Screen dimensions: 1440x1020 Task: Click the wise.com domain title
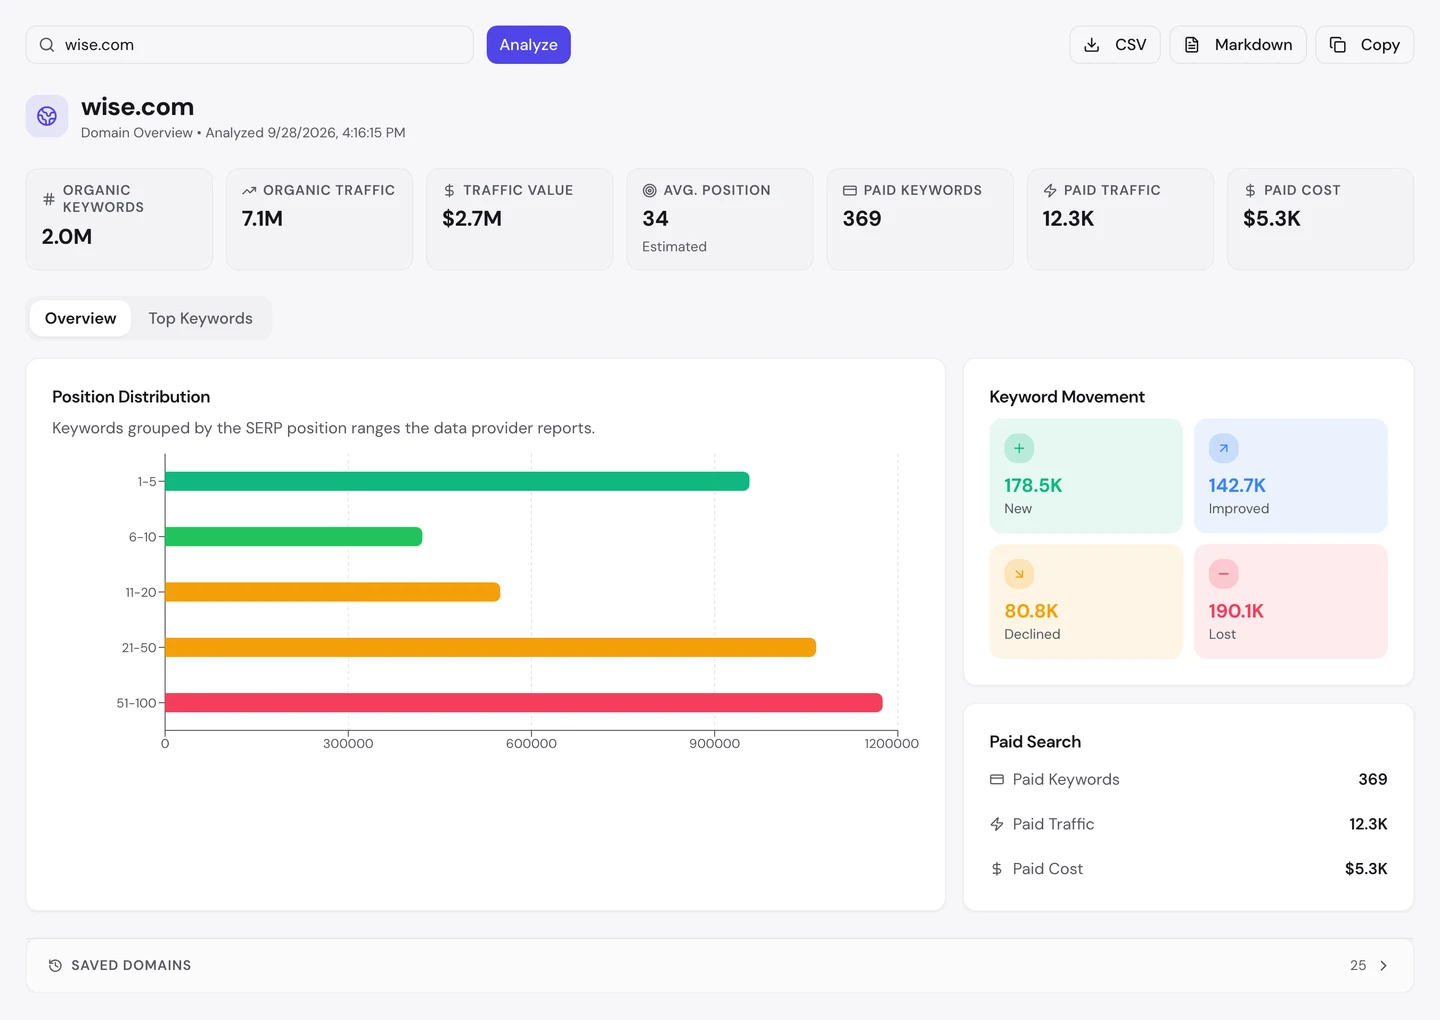tap(138, 107)
